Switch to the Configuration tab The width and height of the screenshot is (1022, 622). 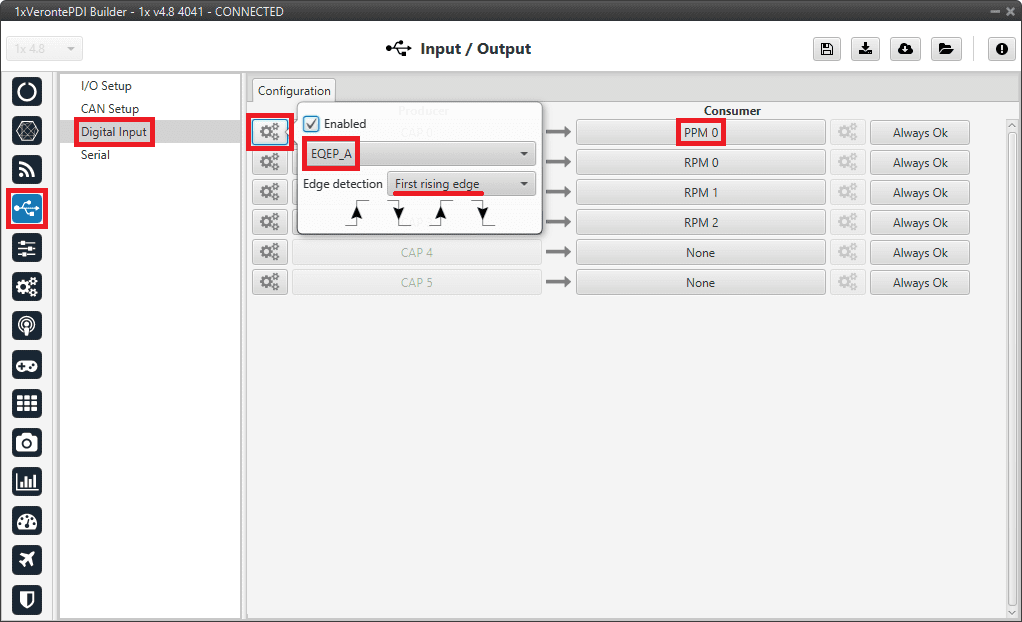pyautogui.click(x=294, y=91)
